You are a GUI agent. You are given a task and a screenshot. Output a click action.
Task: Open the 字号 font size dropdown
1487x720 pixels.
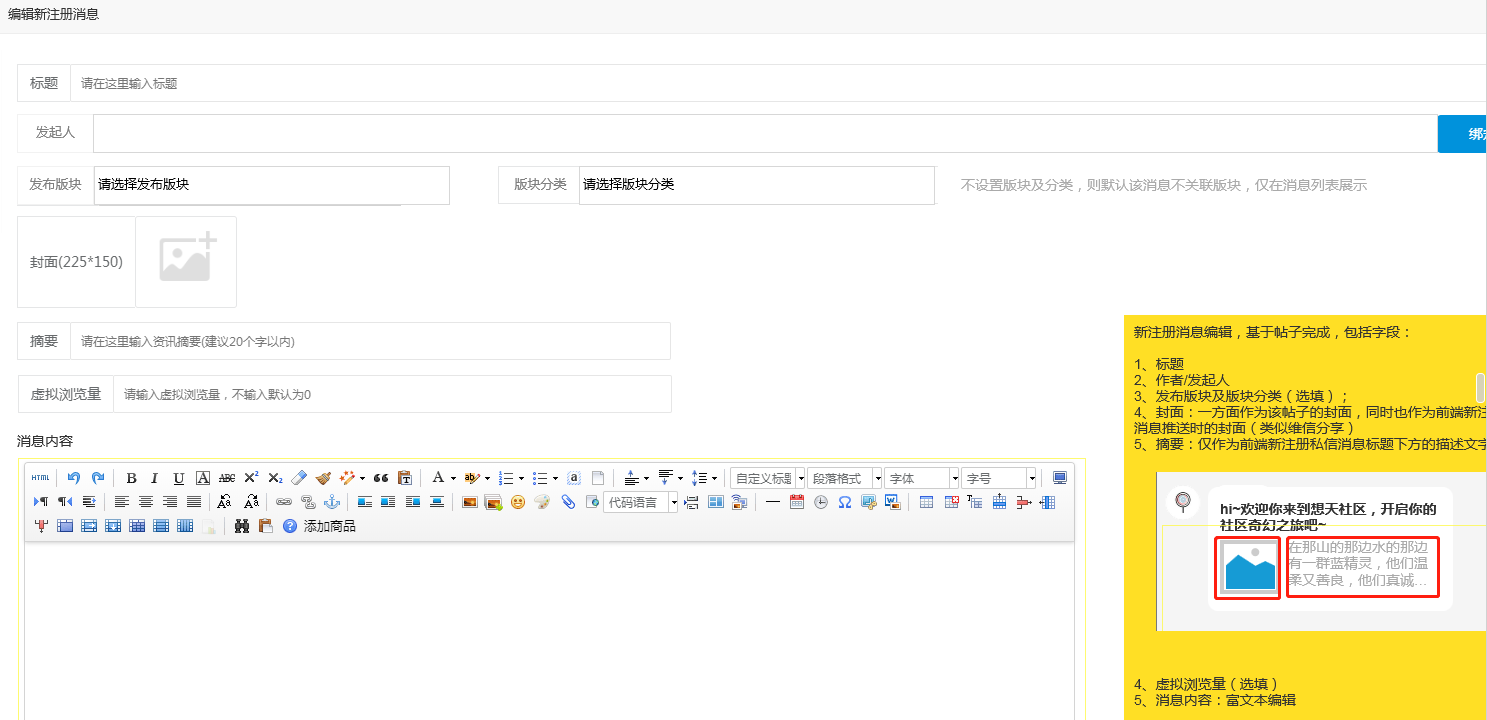(x=998, y=478)
